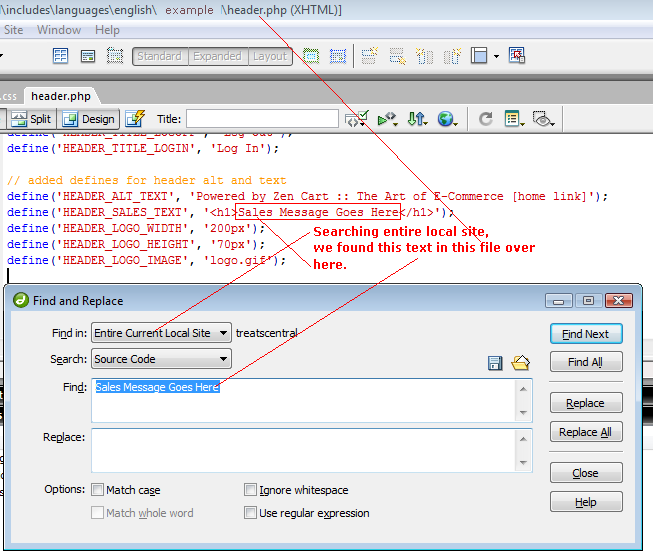Click the Insert Div Tag icon
Image resolution: width=653 pixels, height=557 pixels.
coord(88,56)
